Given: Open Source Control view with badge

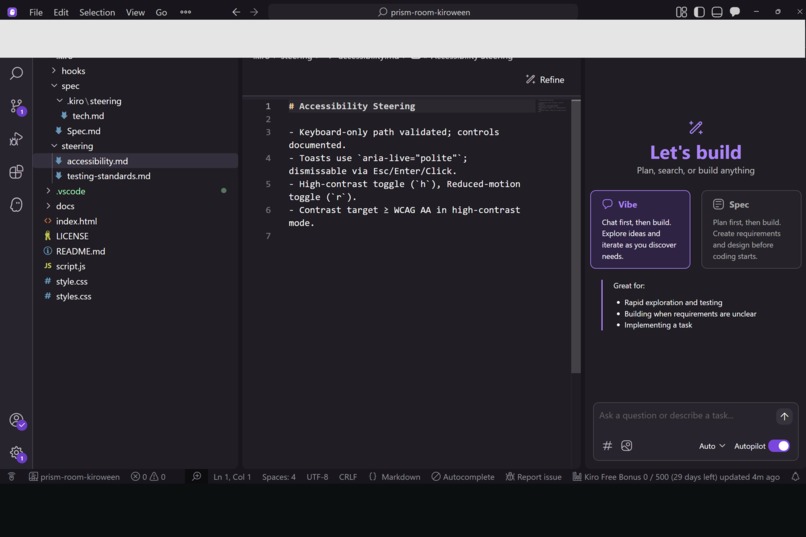Looking at the screenshot, I should pos(16,107).
